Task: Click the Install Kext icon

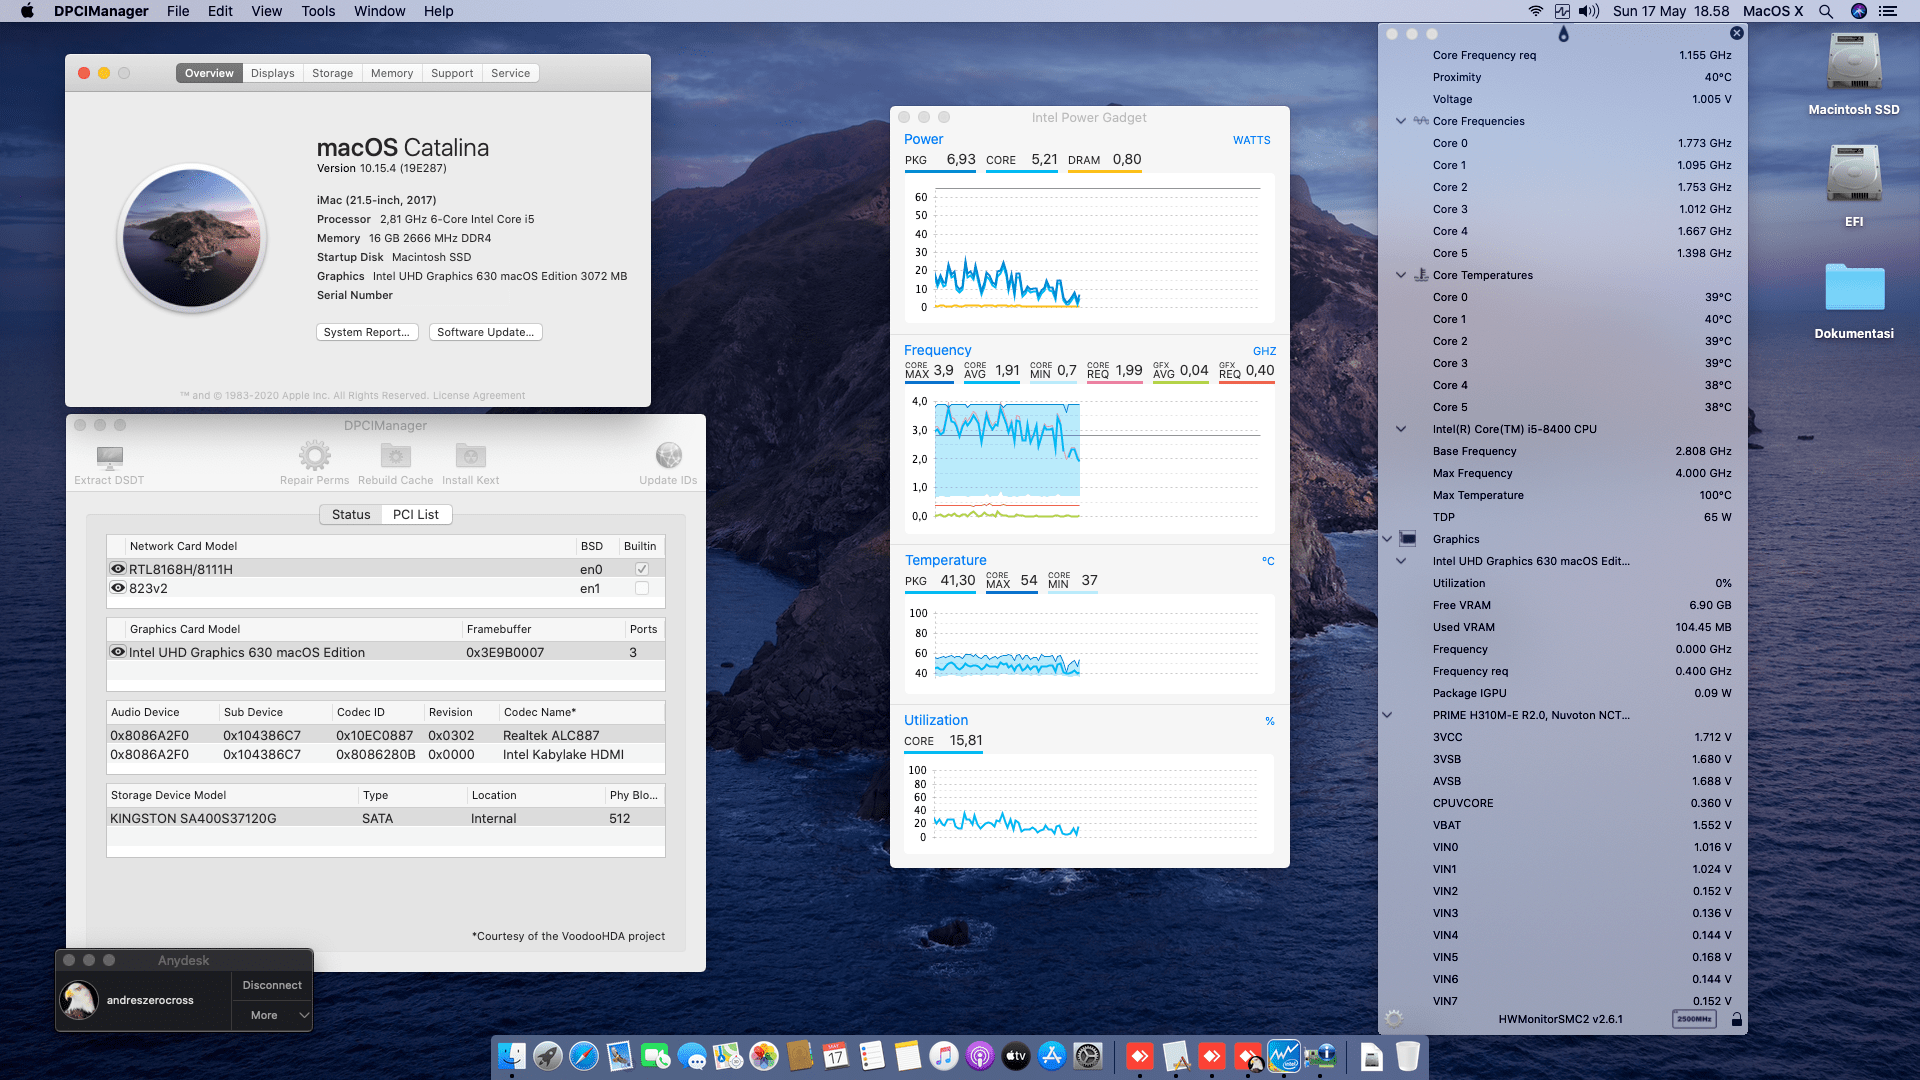Action: (469, 455)
